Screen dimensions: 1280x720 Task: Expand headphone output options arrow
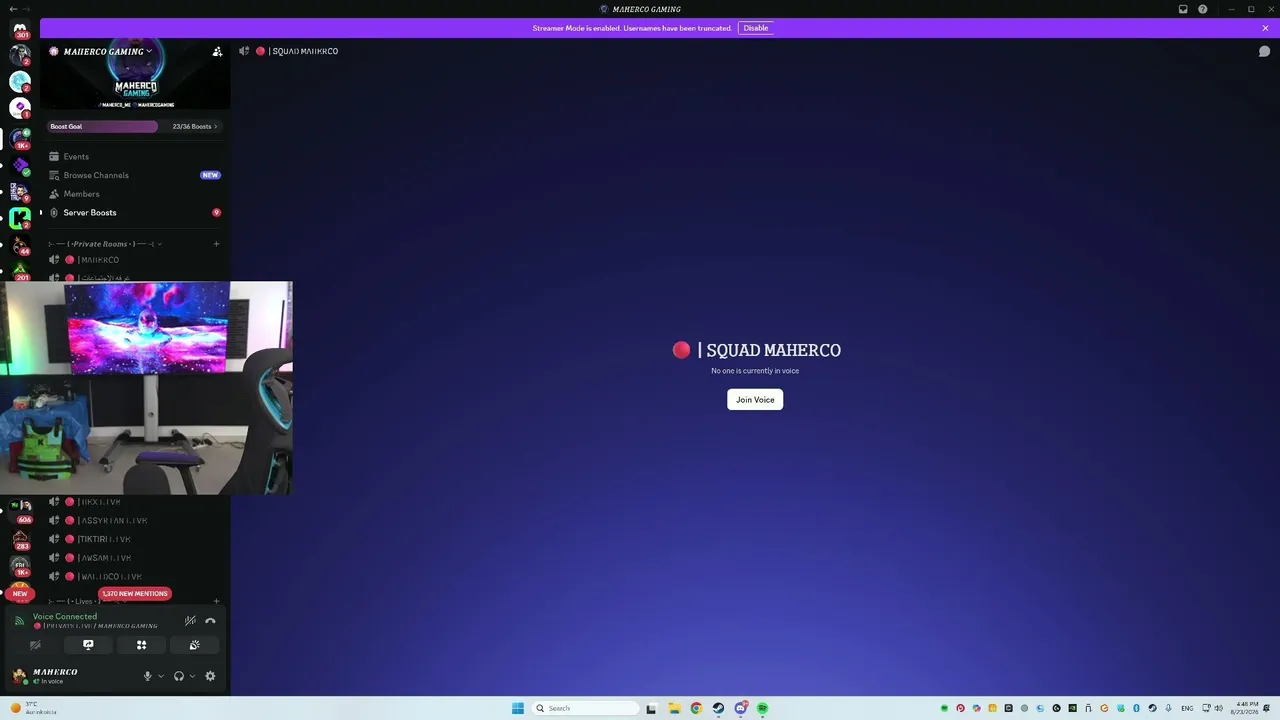pos(192,676)
